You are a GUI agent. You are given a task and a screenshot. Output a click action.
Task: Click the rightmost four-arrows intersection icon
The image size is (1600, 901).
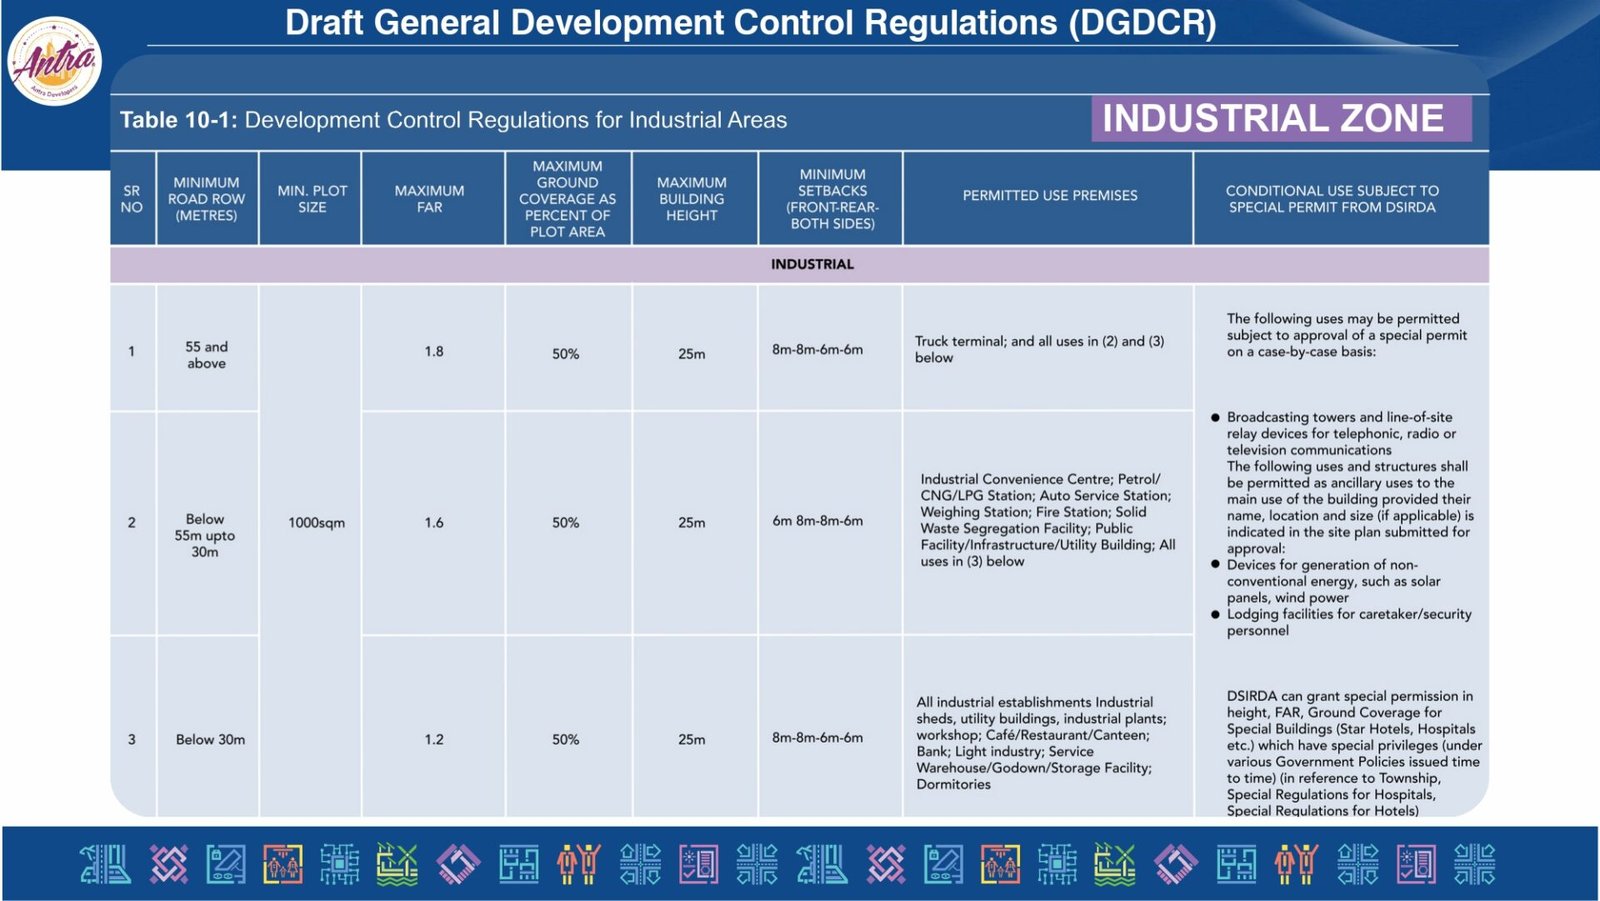[1474, 864]
